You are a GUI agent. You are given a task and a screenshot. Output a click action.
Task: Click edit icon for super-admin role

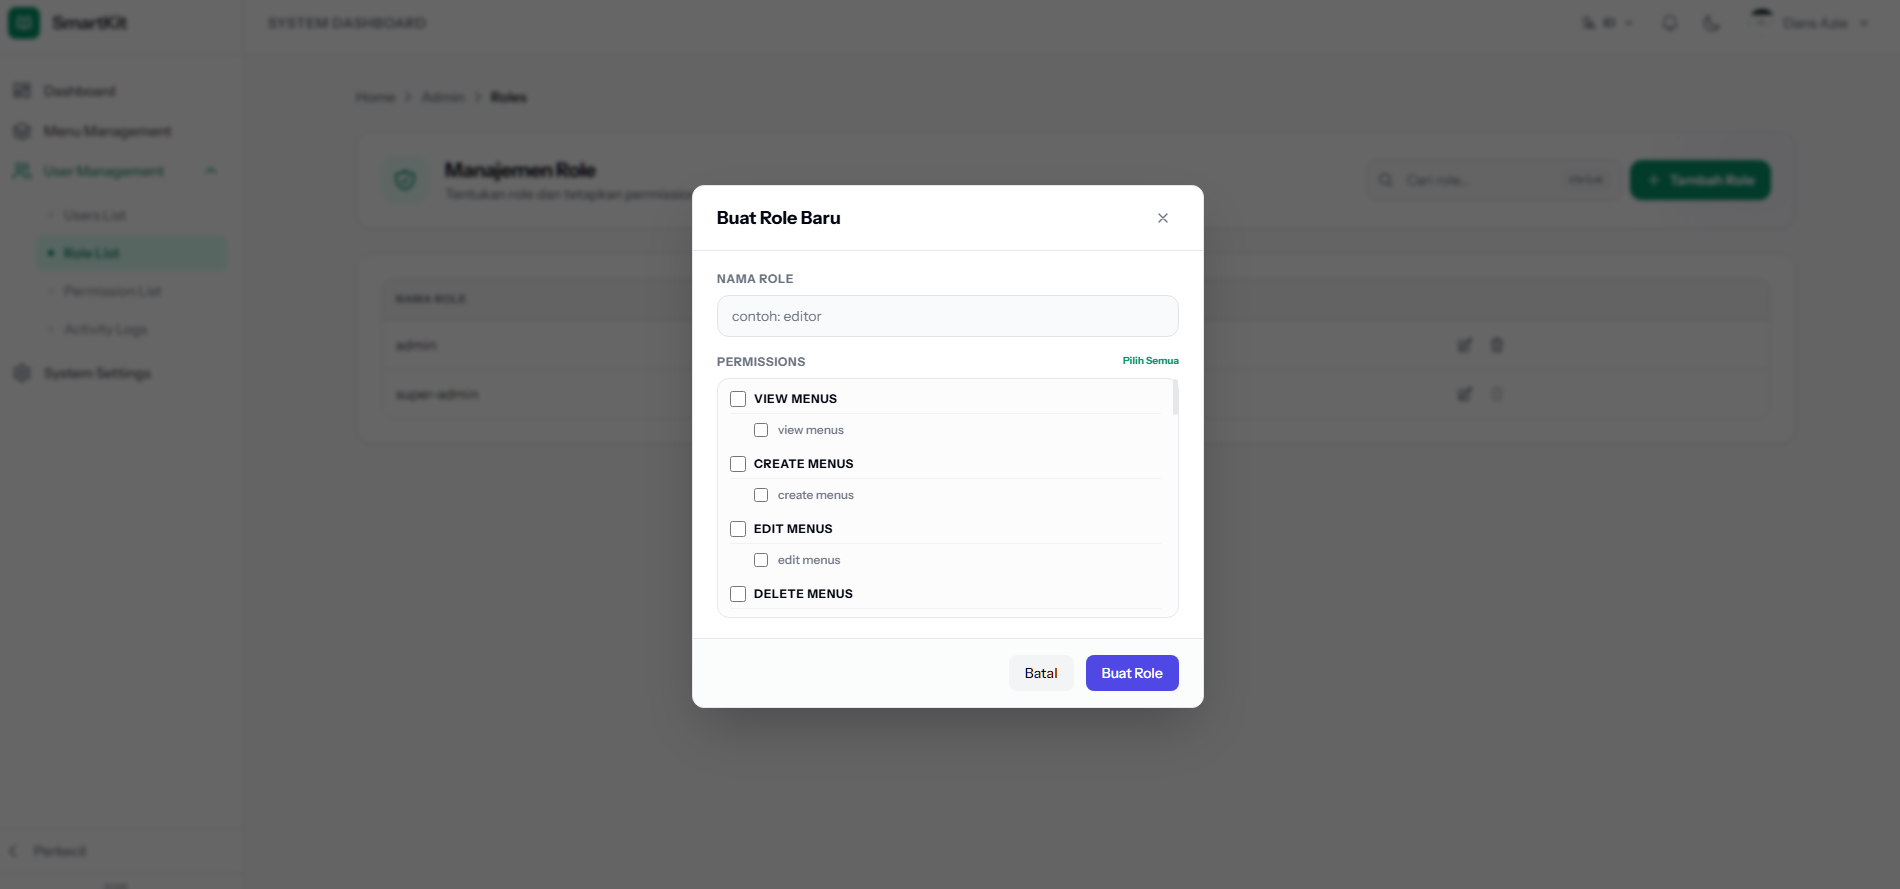pos(1464,394)
